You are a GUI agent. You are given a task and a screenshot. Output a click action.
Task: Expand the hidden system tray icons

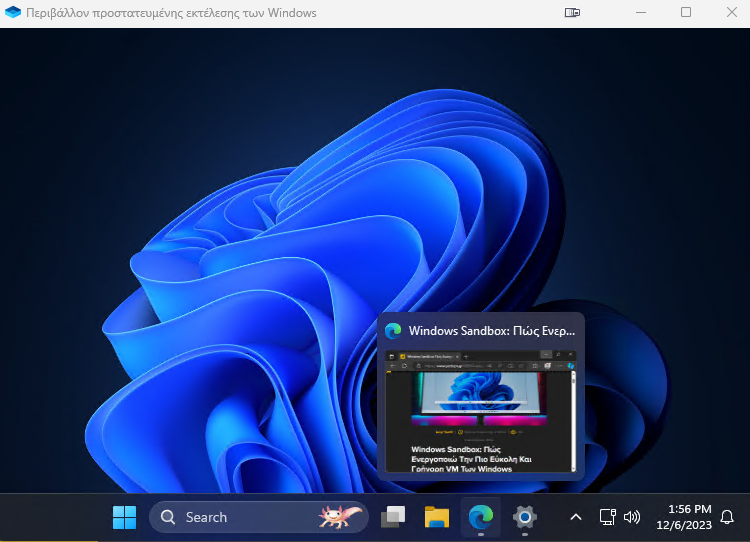(576, 517)
